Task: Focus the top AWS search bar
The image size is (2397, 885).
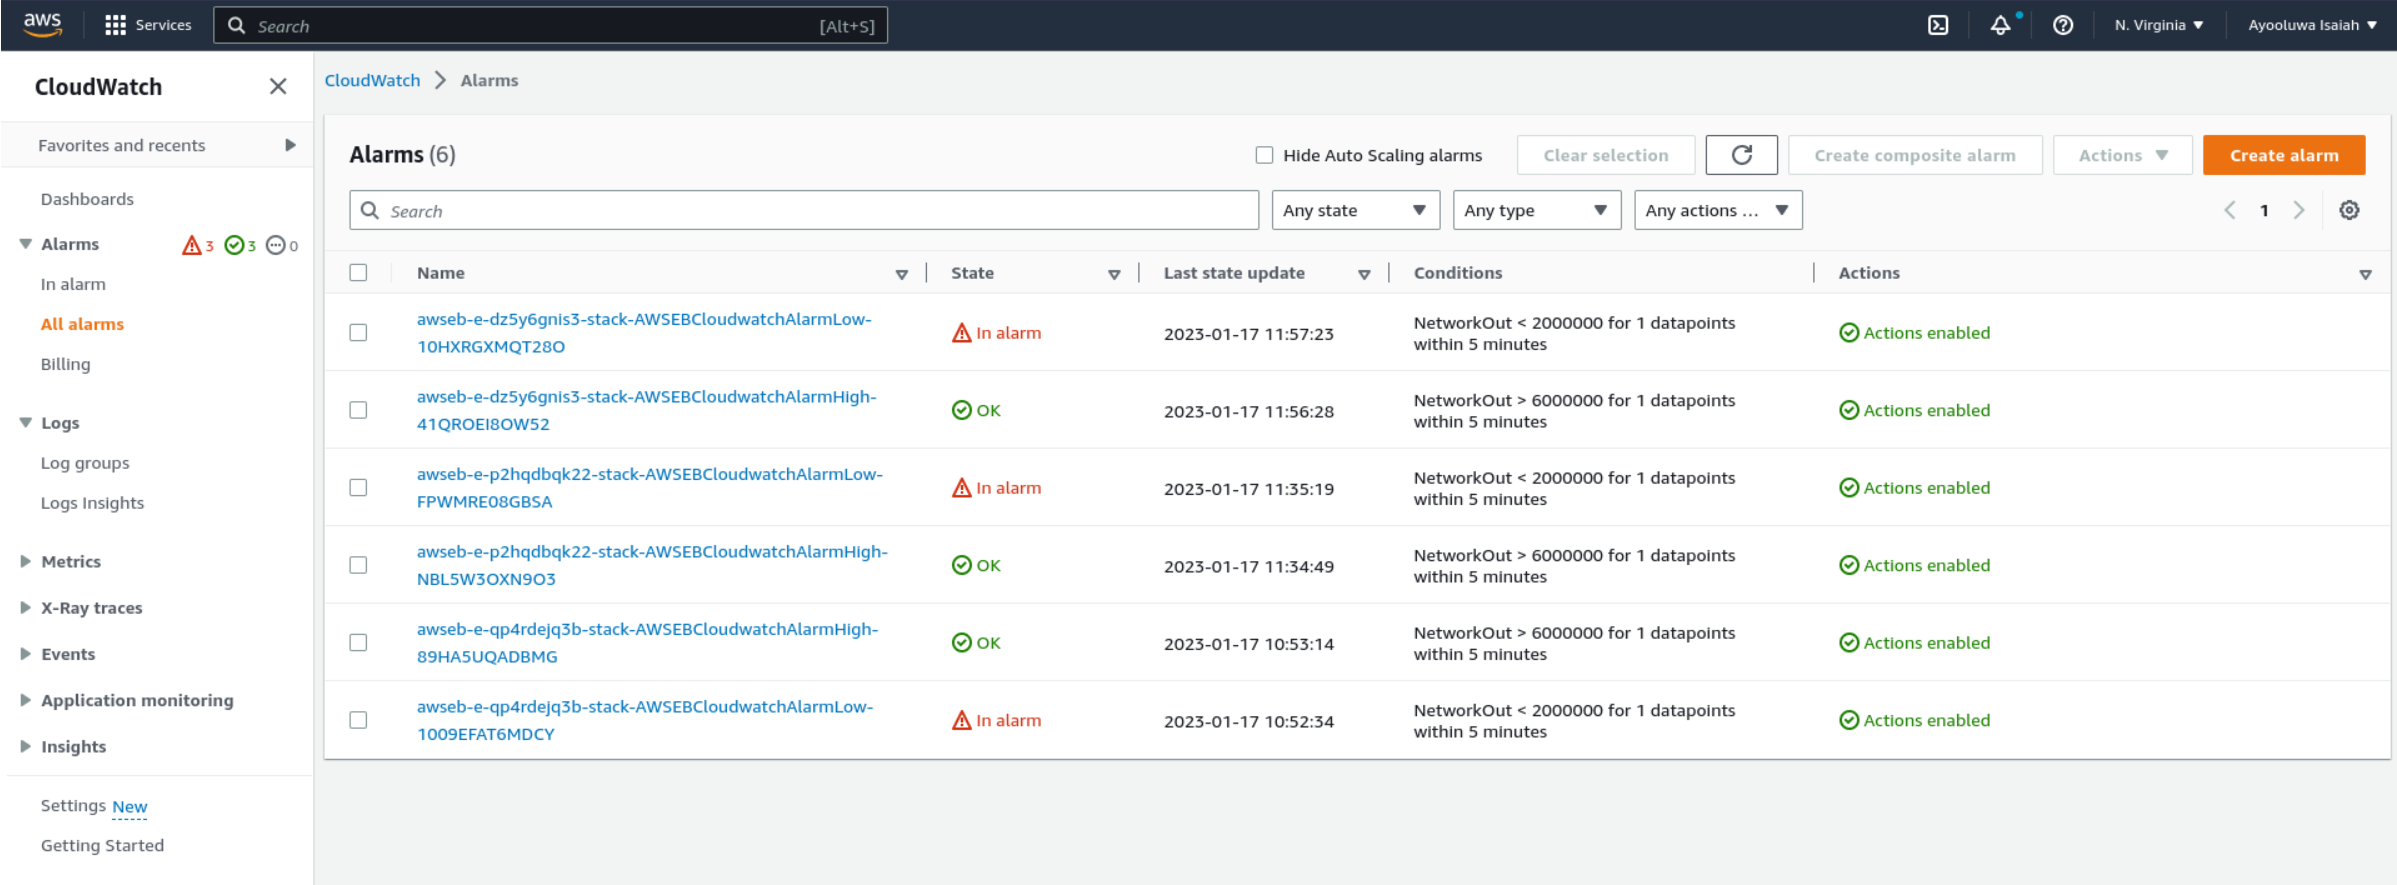Action: coord(550,25)
